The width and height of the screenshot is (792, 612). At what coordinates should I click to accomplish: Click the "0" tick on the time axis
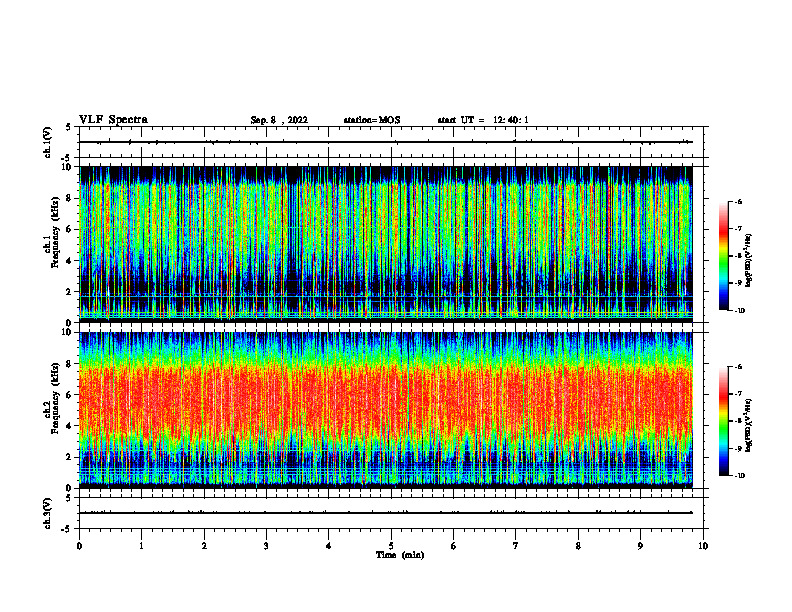point(79,546)
